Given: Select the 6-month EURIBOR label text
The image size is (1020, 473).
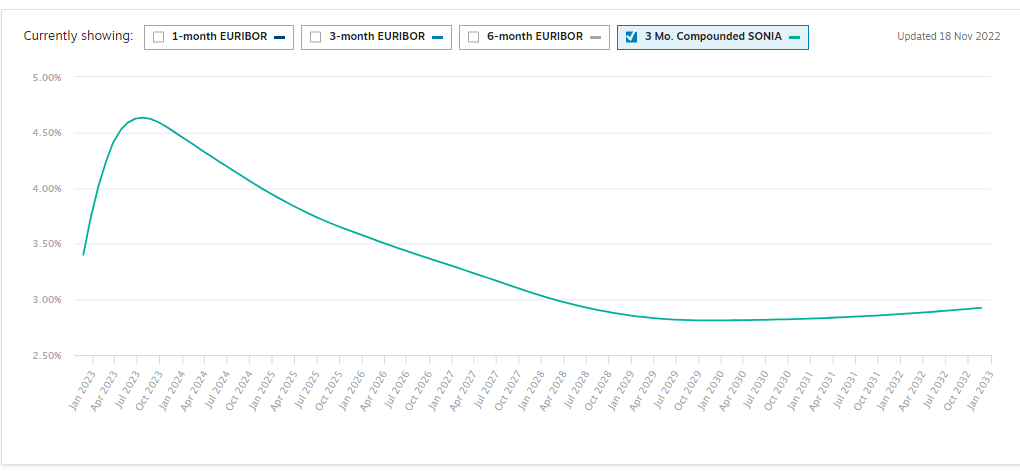Looking at the screenshot, I should coord(534,37).
